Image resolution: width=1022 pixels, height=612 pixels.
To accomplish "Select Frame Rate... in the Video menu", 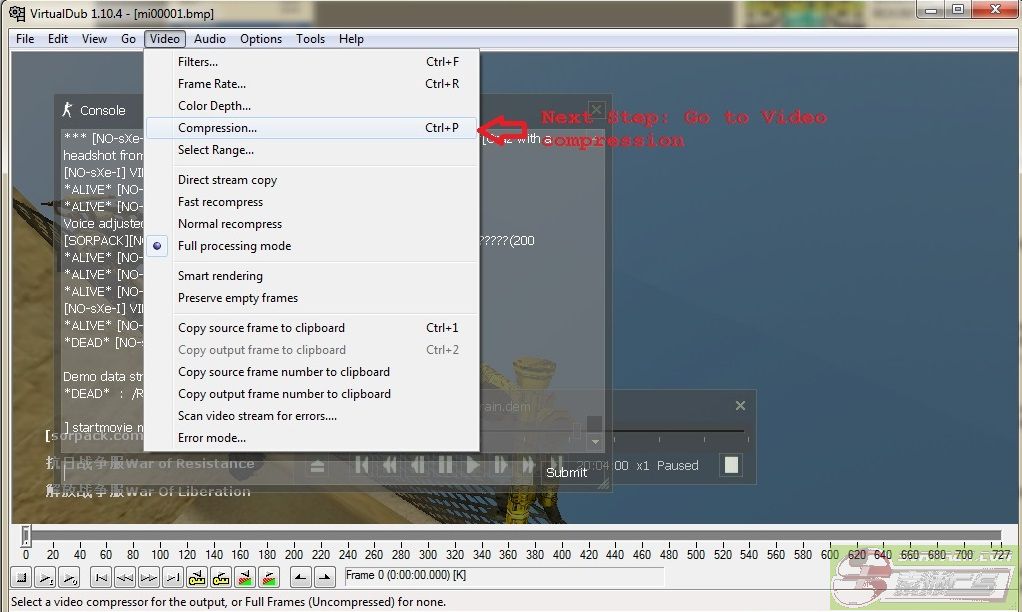I will pyautogui.click(x=211, y=84).
